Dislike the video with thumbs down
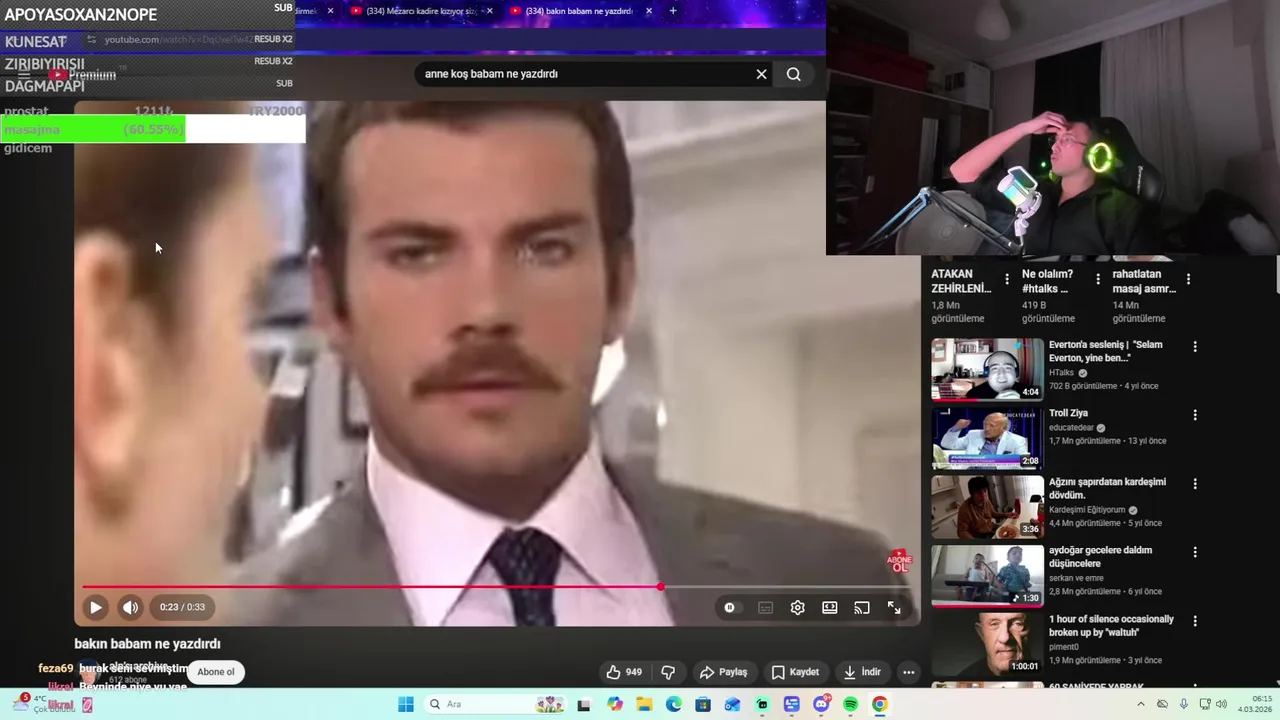The image size is (1280, 720). click(668, 672)
